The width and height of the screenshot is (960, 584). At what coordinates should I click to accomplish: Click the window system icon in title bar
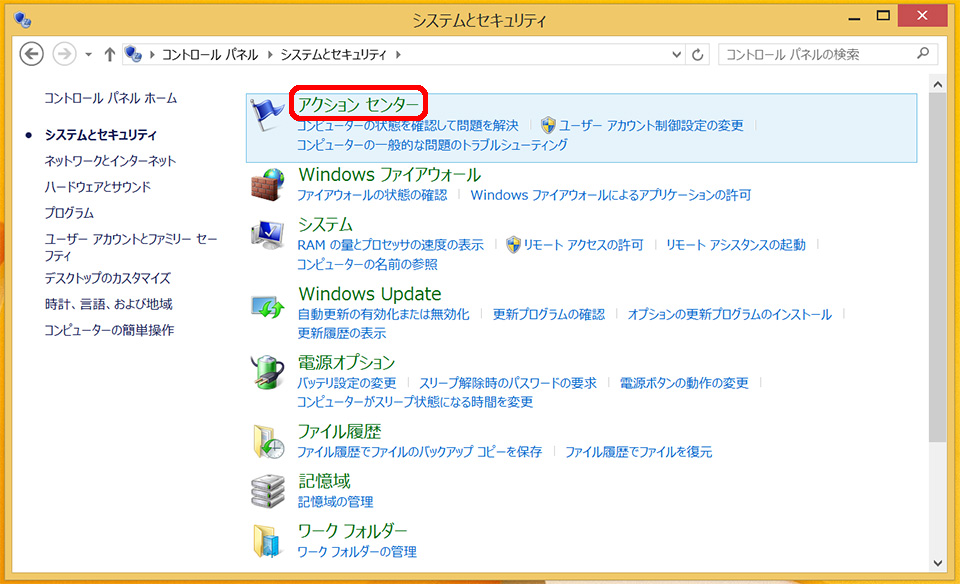(23, 20)
